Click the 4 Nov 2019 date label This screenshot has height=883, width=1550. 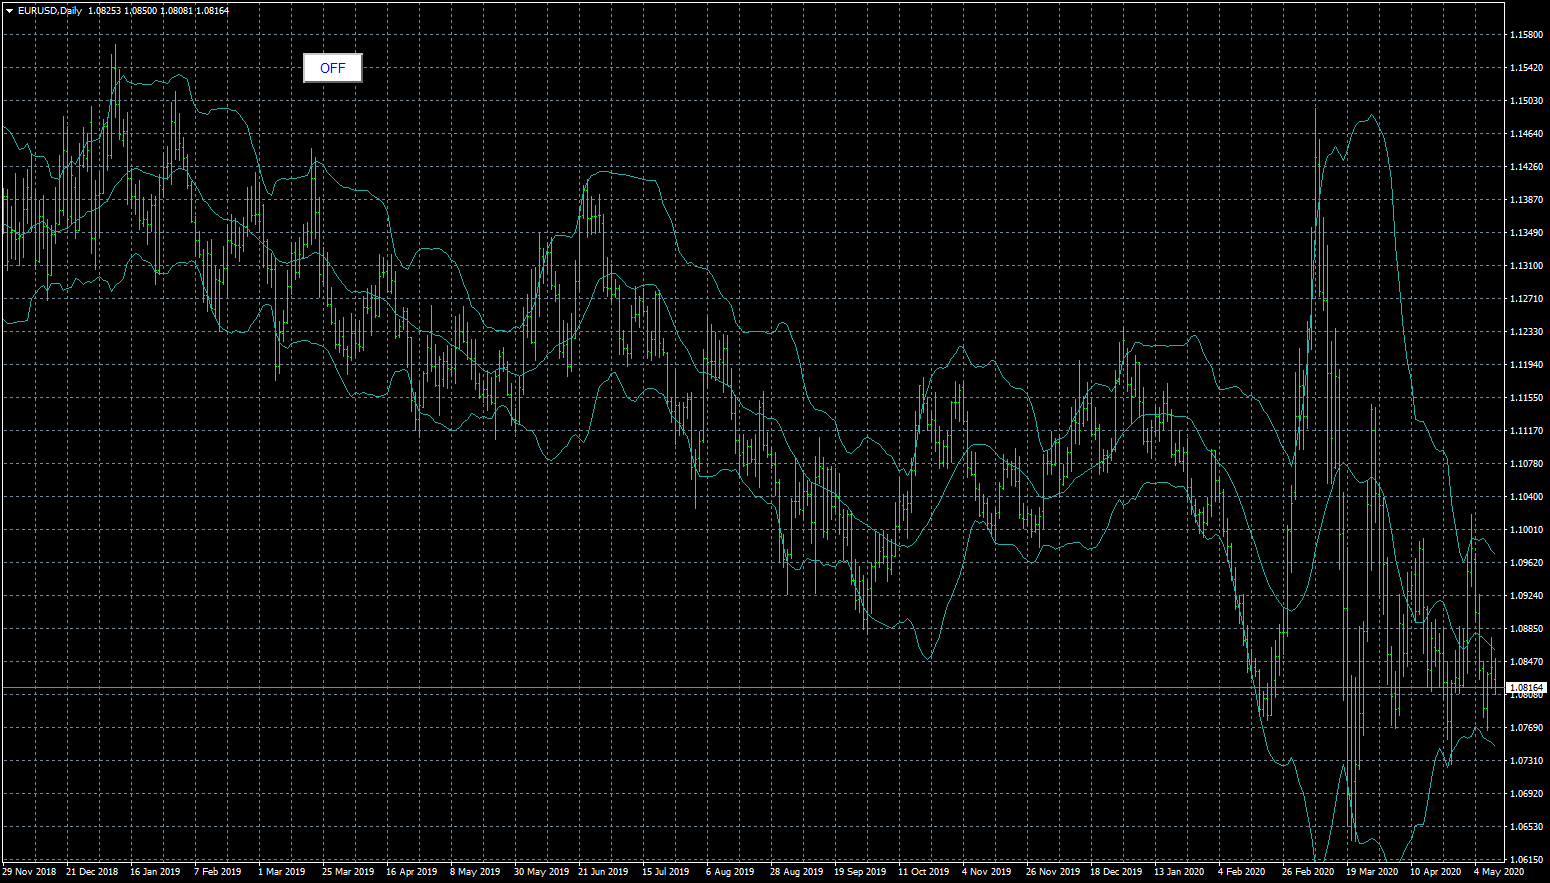tap(987, 872)
